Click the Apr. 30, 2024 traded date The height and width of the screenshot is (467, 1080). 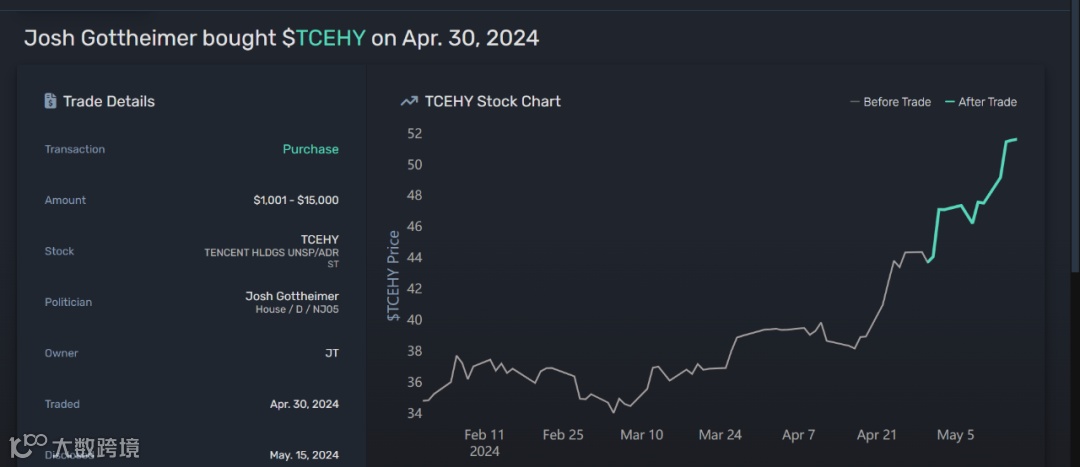(x=304, y=404)
